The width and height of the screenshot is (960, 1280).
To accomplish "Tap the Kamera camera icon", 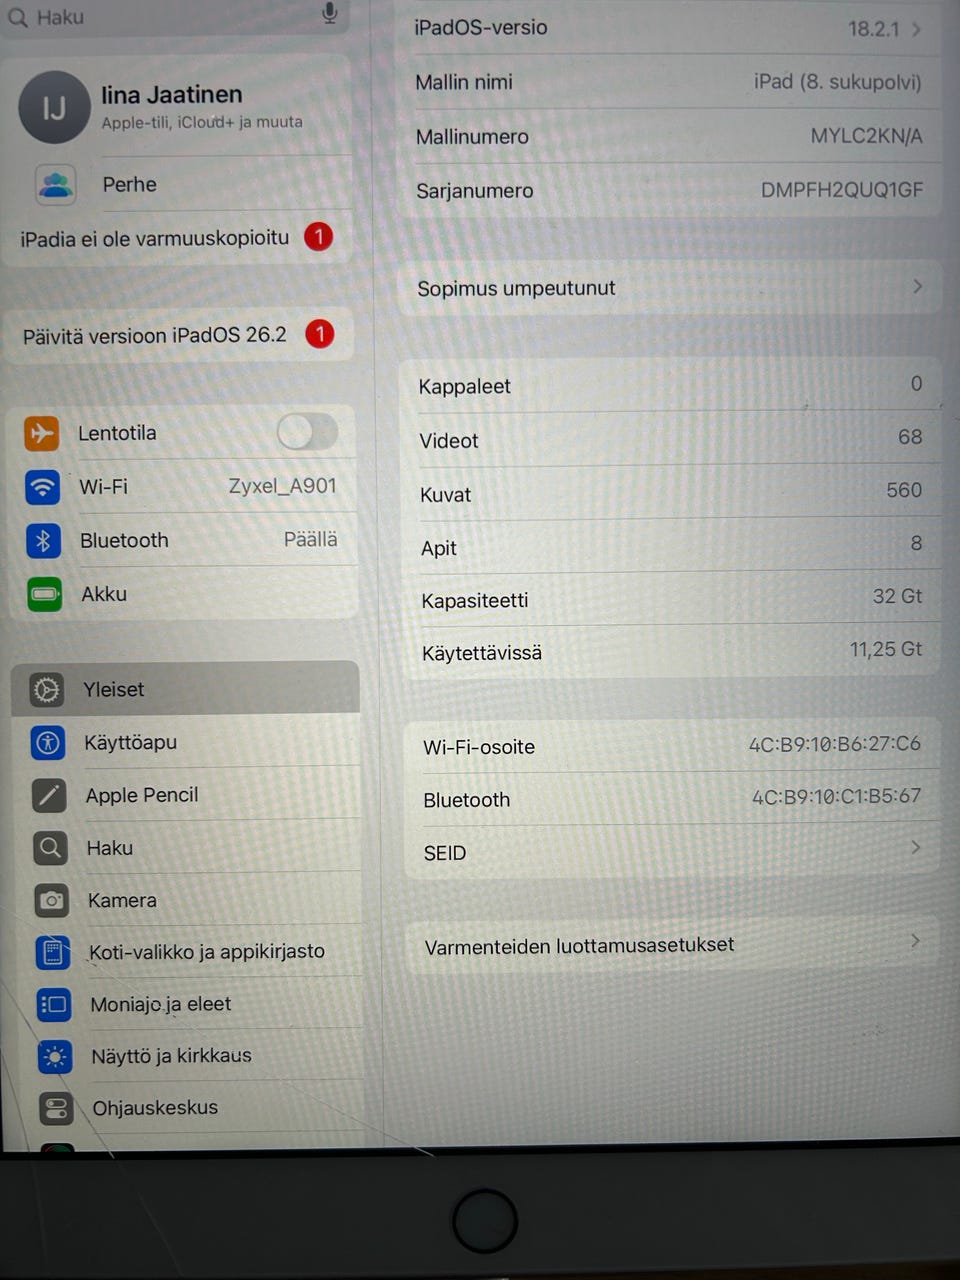I will (x=51, y=901).
